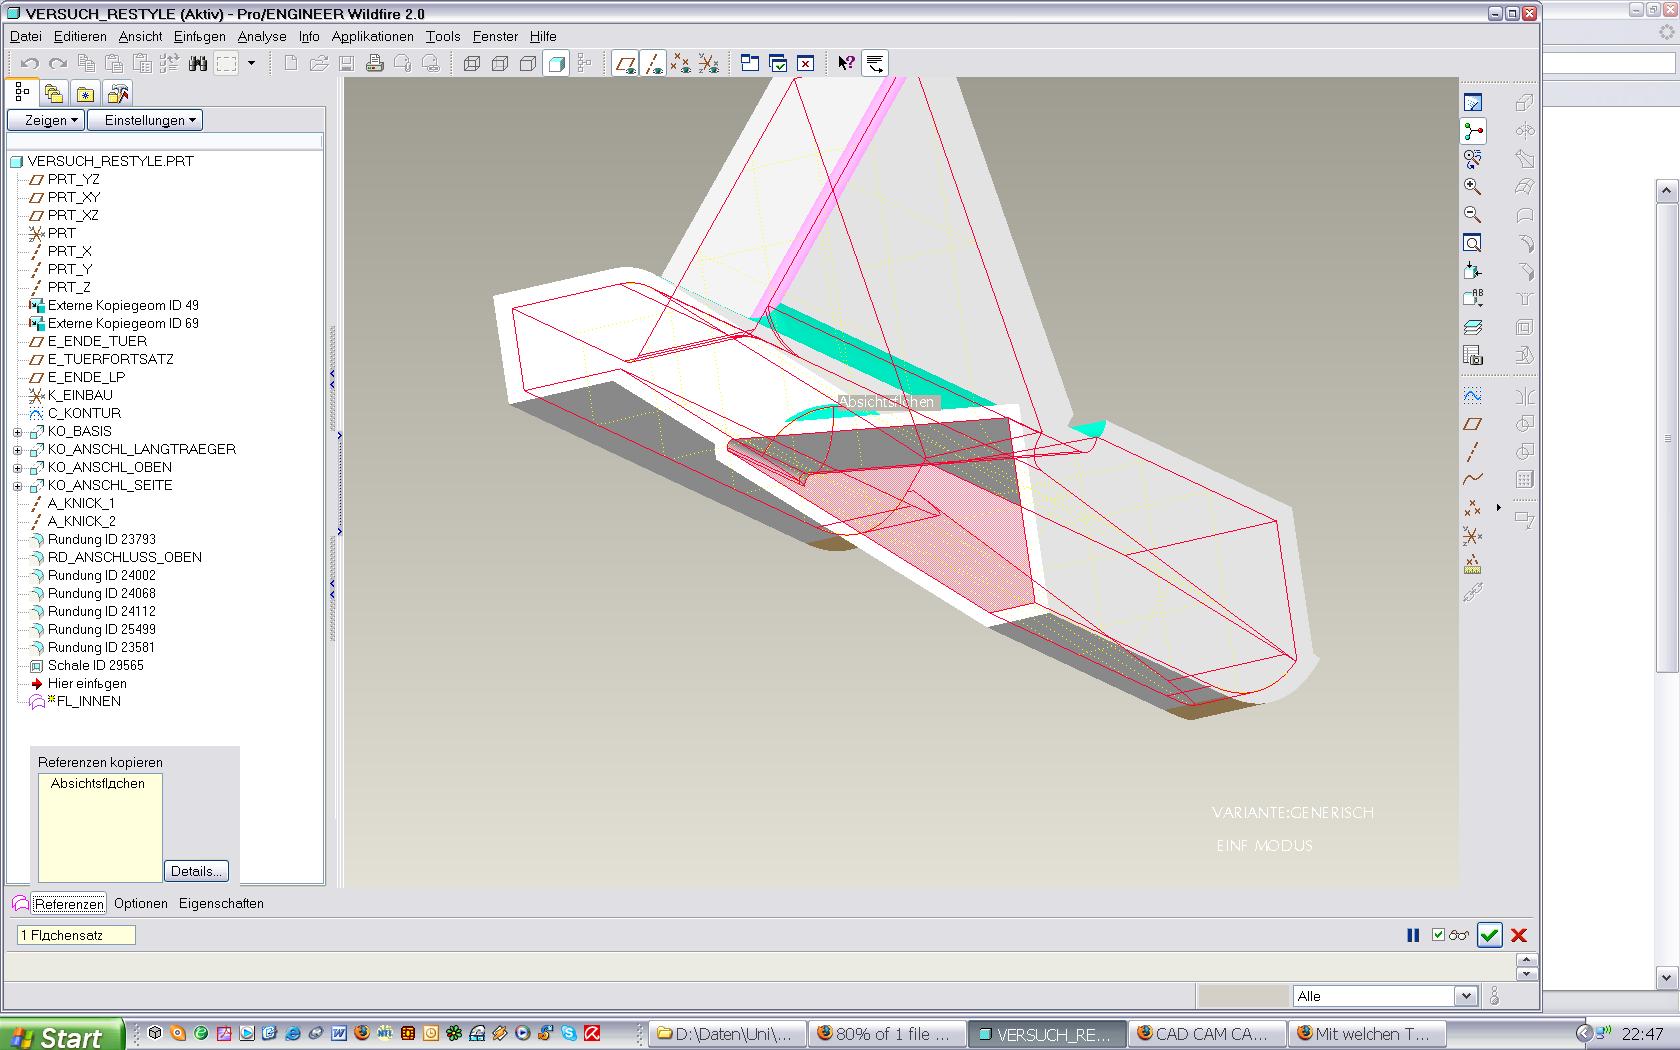
Task: Click the binoculars search tool icon
Action: [198, 64]
